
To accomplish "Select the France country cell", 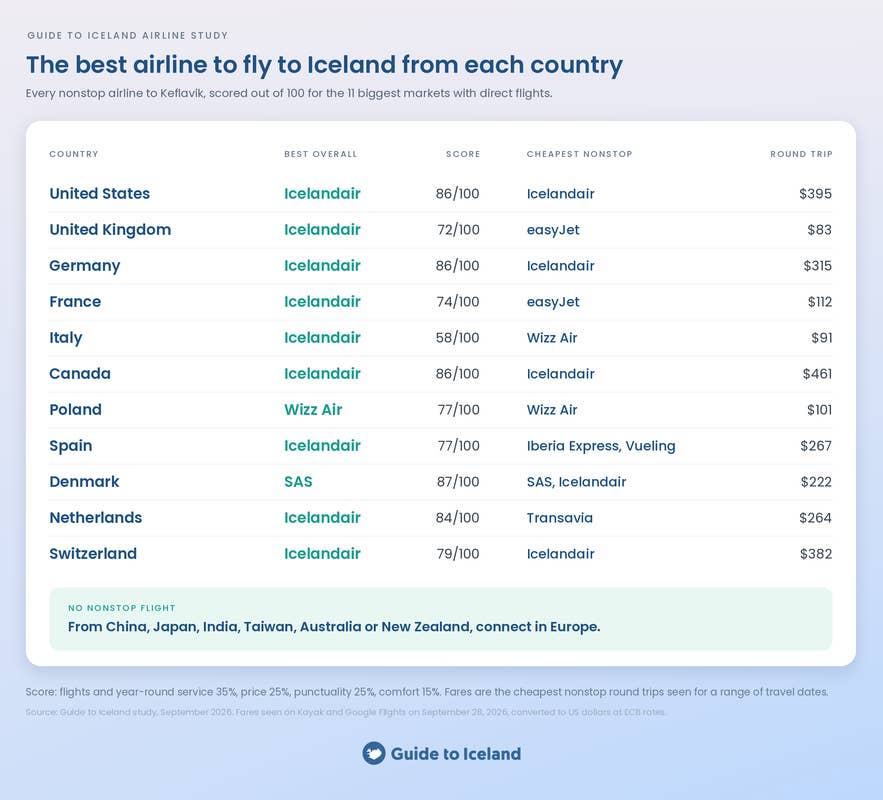I will click(75, 302).
